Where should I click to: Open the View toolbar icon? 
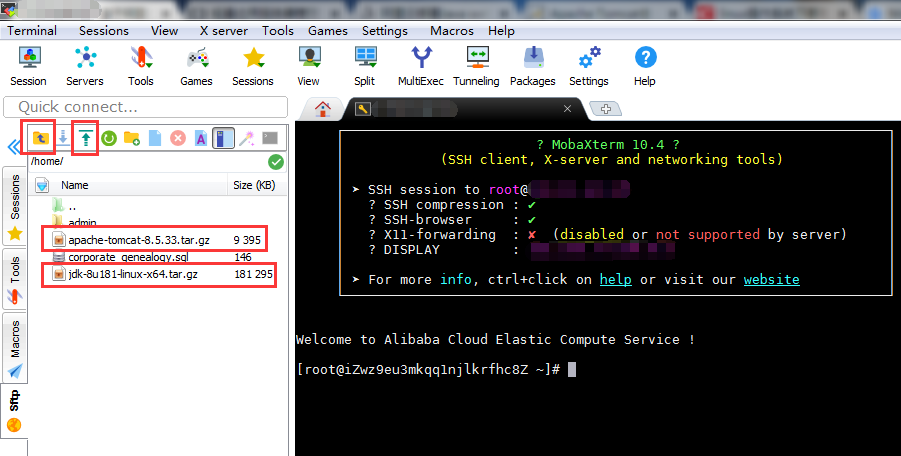coord(309,67)
